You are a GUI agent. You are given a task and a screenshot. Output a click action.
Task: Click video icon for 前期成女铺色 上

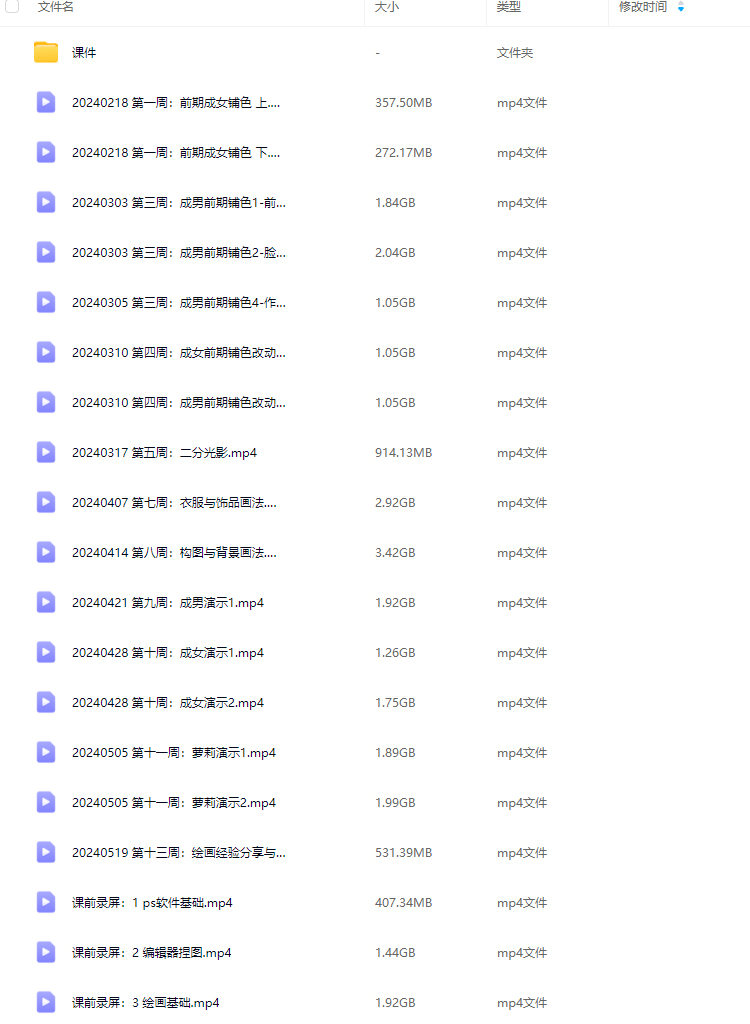46,103
